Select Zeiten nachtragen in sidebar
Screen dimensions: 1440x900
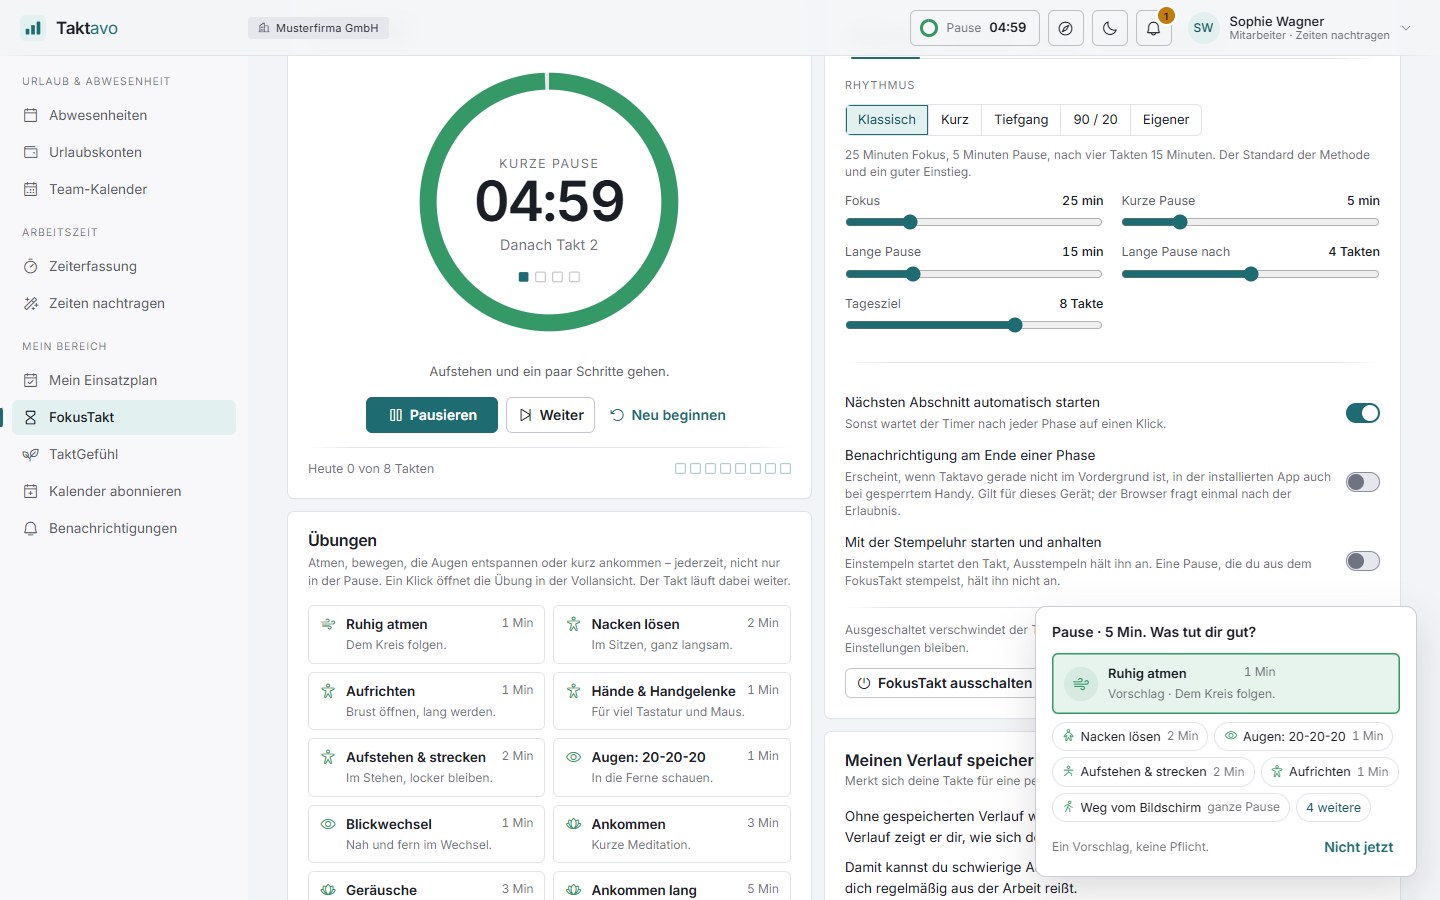(x=124, y=303)
